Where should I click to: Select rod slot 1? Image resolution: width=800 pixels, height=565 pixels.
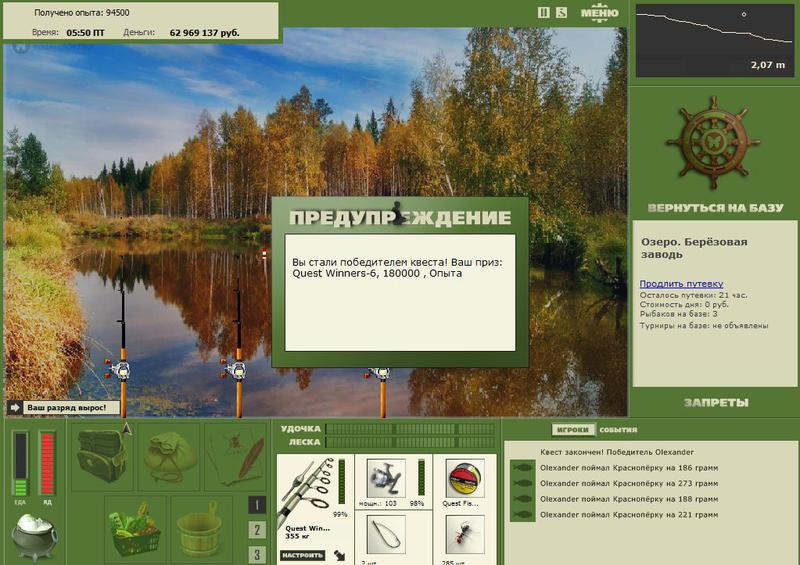tap(257, 505)
